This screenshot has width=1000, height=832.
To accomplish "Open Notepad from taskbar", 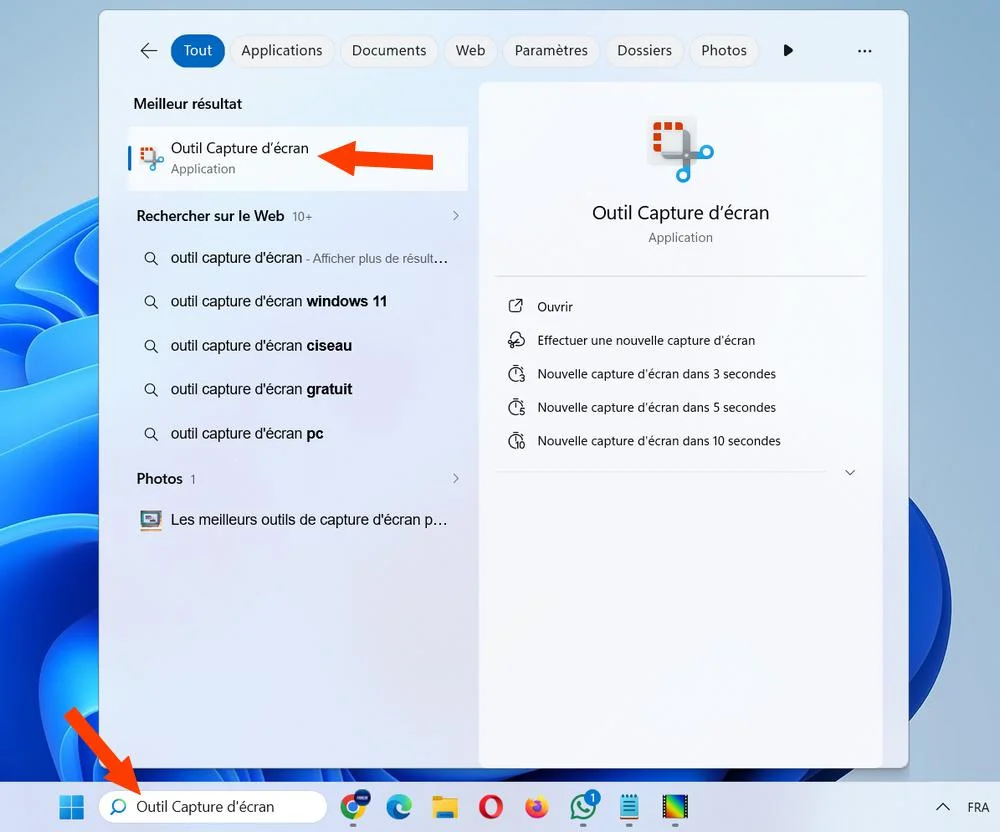I will coord(629,806).
